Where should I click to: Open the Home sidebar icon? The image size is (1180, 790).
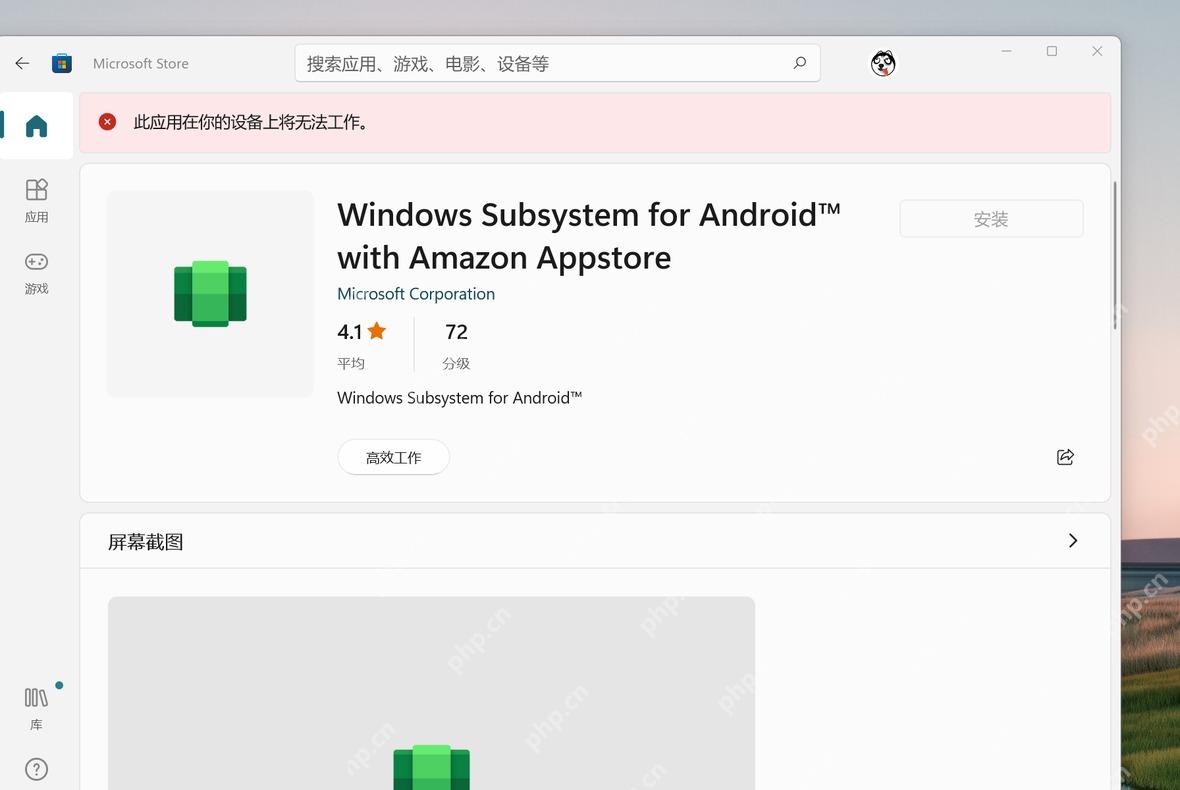tap(36, 126)
